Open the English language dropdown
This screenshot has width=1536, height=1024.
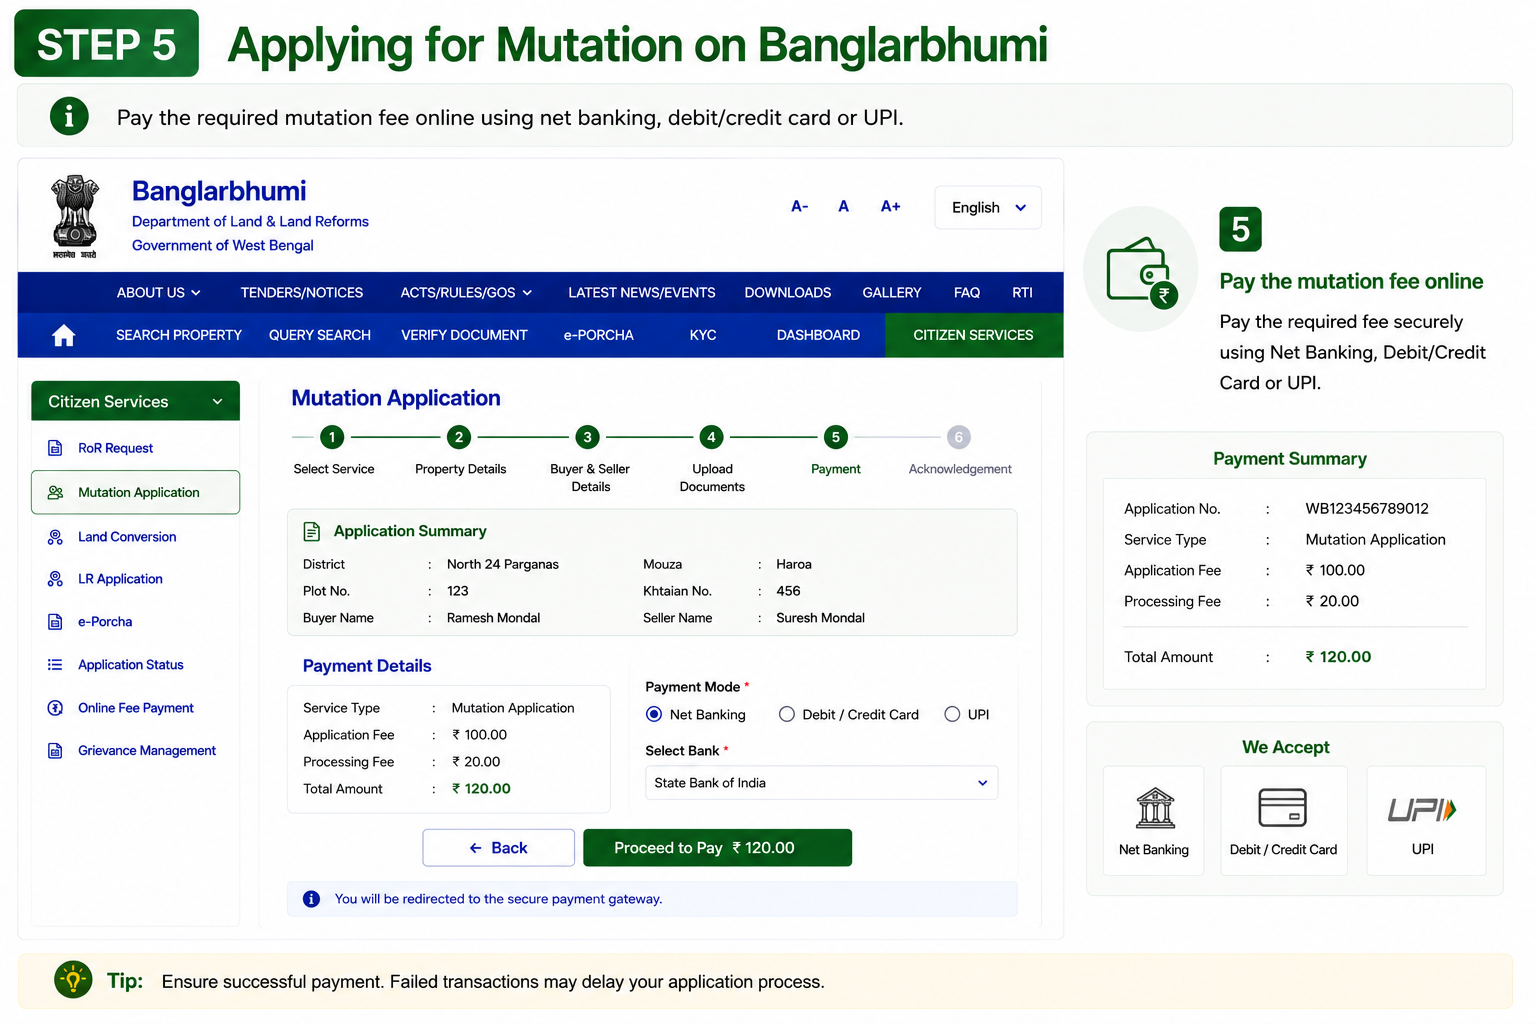[988, 207]
